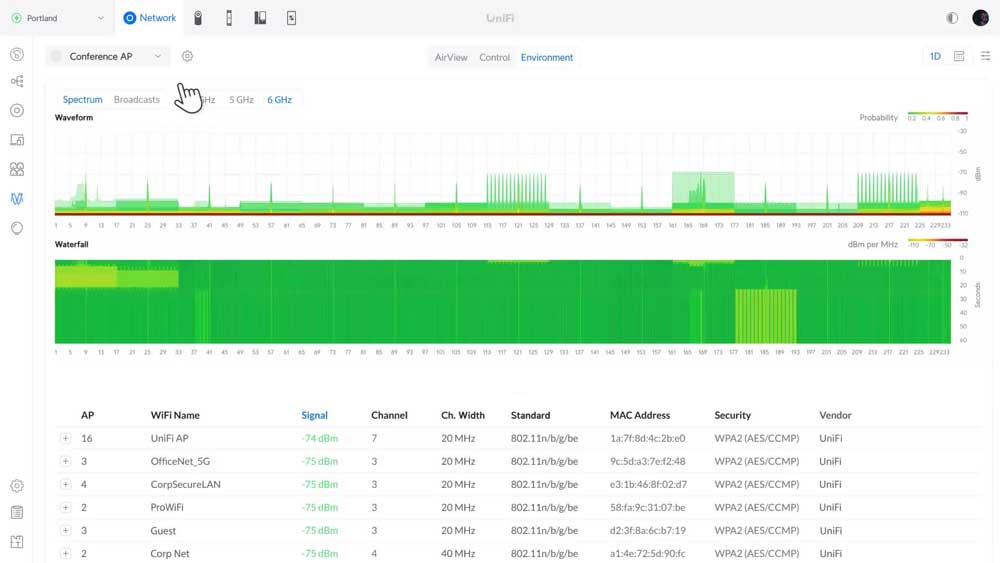Image resolution: width=1000 pixels, height=563 pixels.
Task: Toggle the dark/light theme icon
Action: [951, 18]
